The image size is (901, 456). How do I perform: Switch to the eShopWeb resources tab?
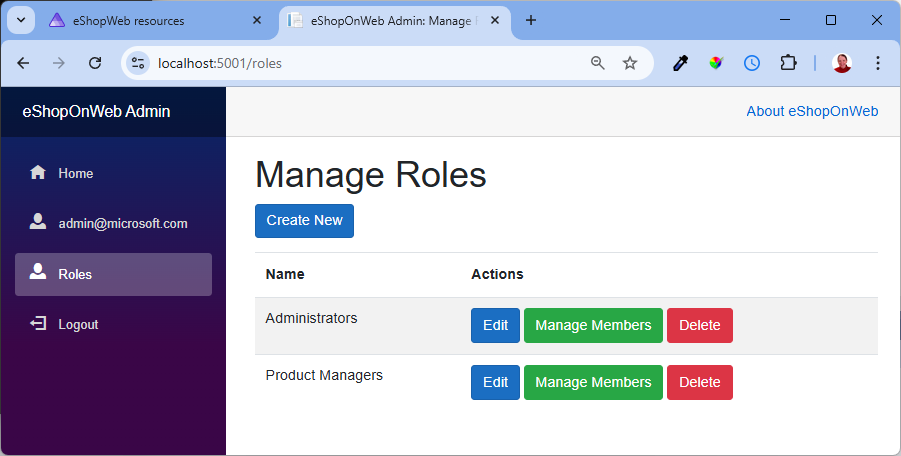[x=155, y=21]
